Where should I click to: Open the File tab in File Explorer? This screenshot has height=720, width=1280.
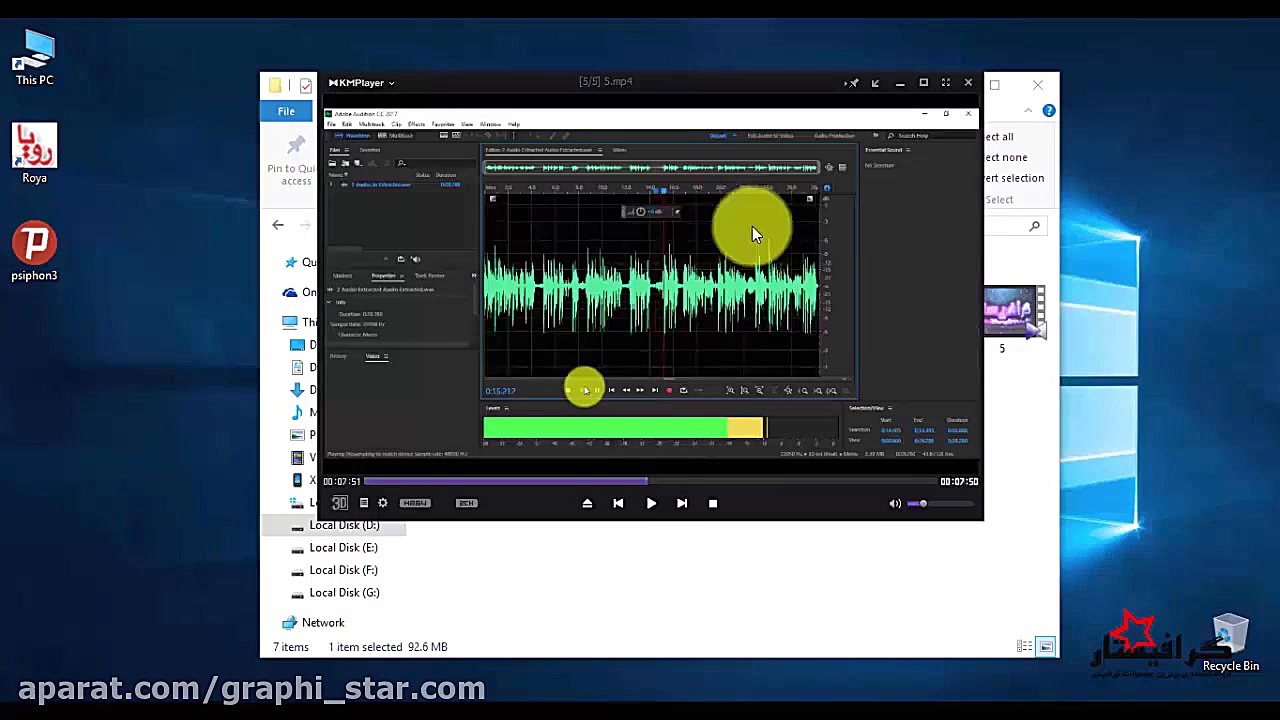pos(286,111)
